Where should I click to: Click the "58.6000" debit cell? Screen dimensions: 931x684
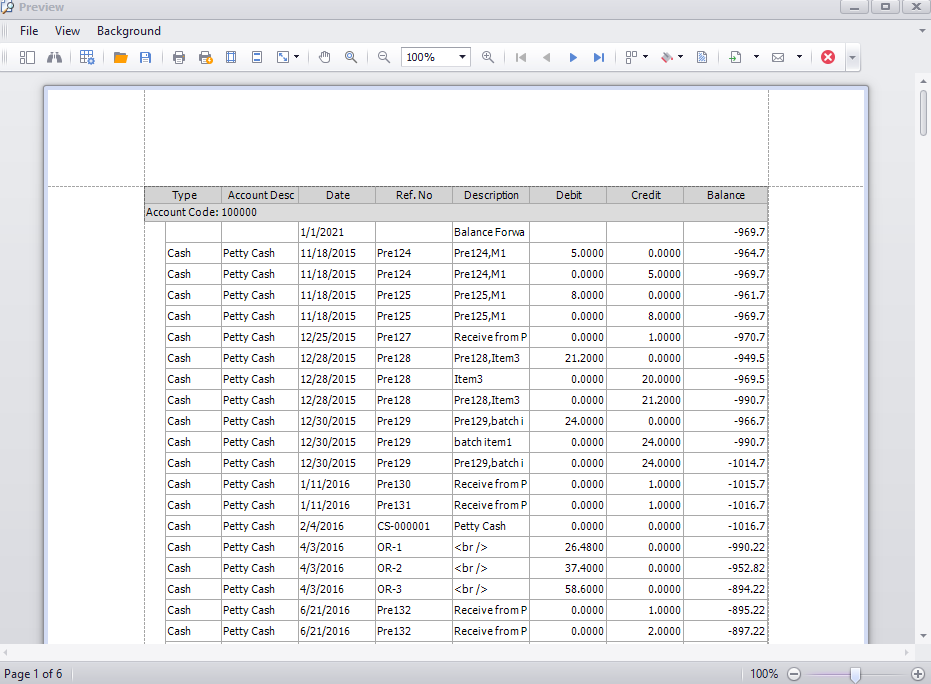568,589
